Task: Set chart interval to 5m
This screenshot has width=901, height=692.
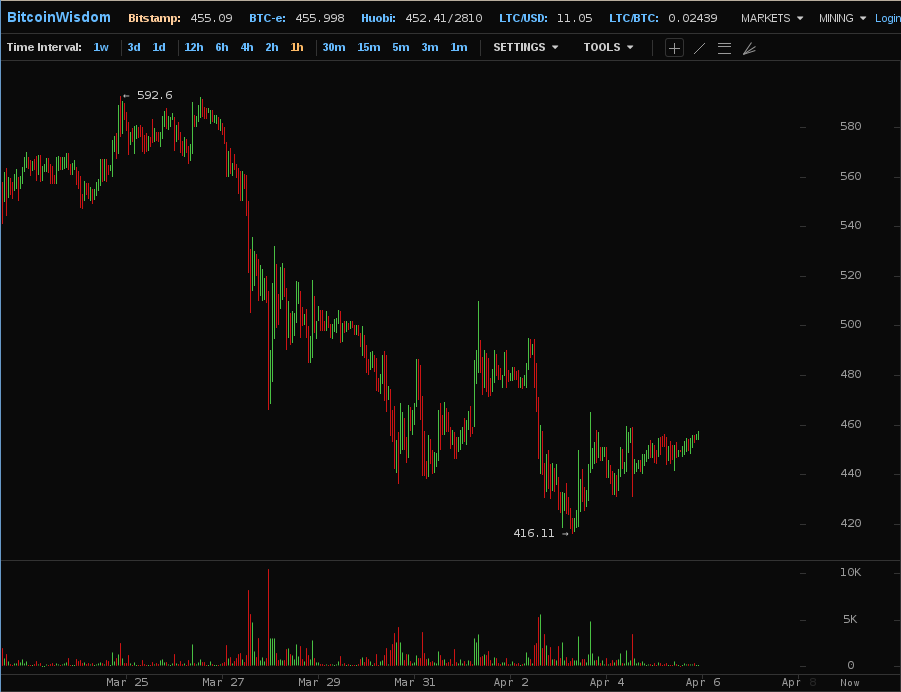Action: (x=400, y=47)
